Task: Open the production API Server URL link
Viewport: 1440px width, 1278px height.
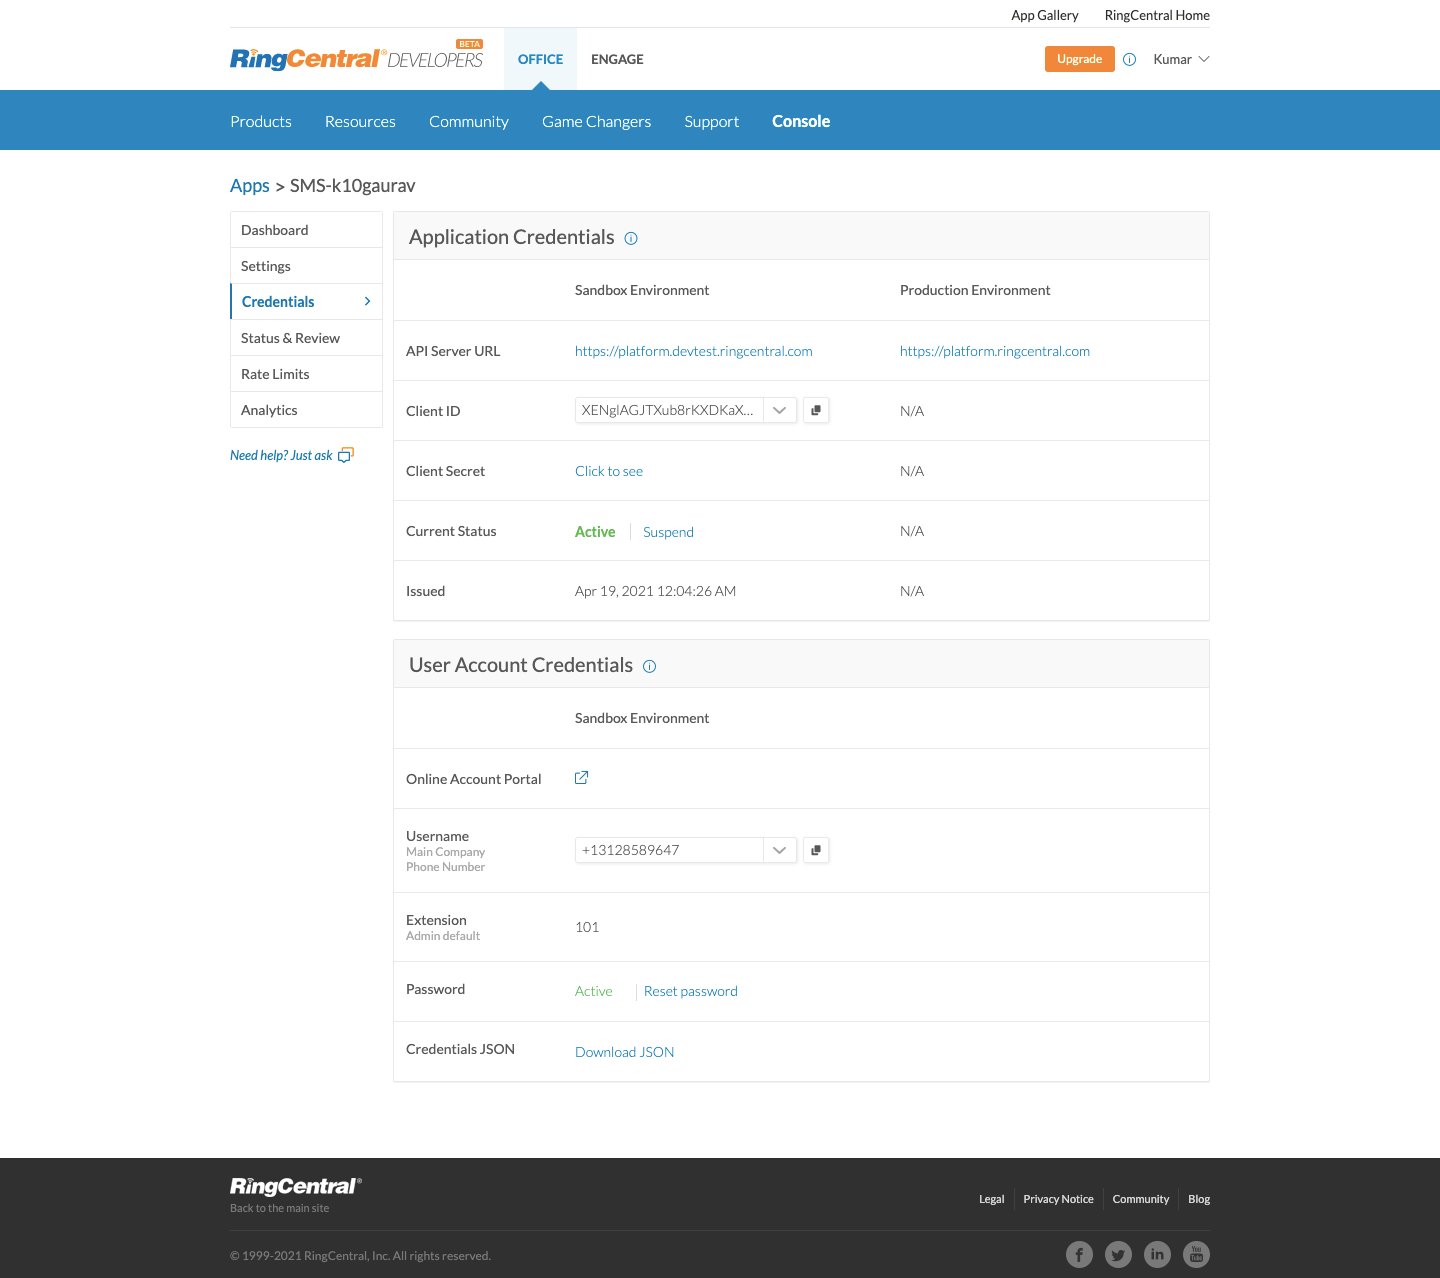Action: pyautogui.click(x=995, y=351)
